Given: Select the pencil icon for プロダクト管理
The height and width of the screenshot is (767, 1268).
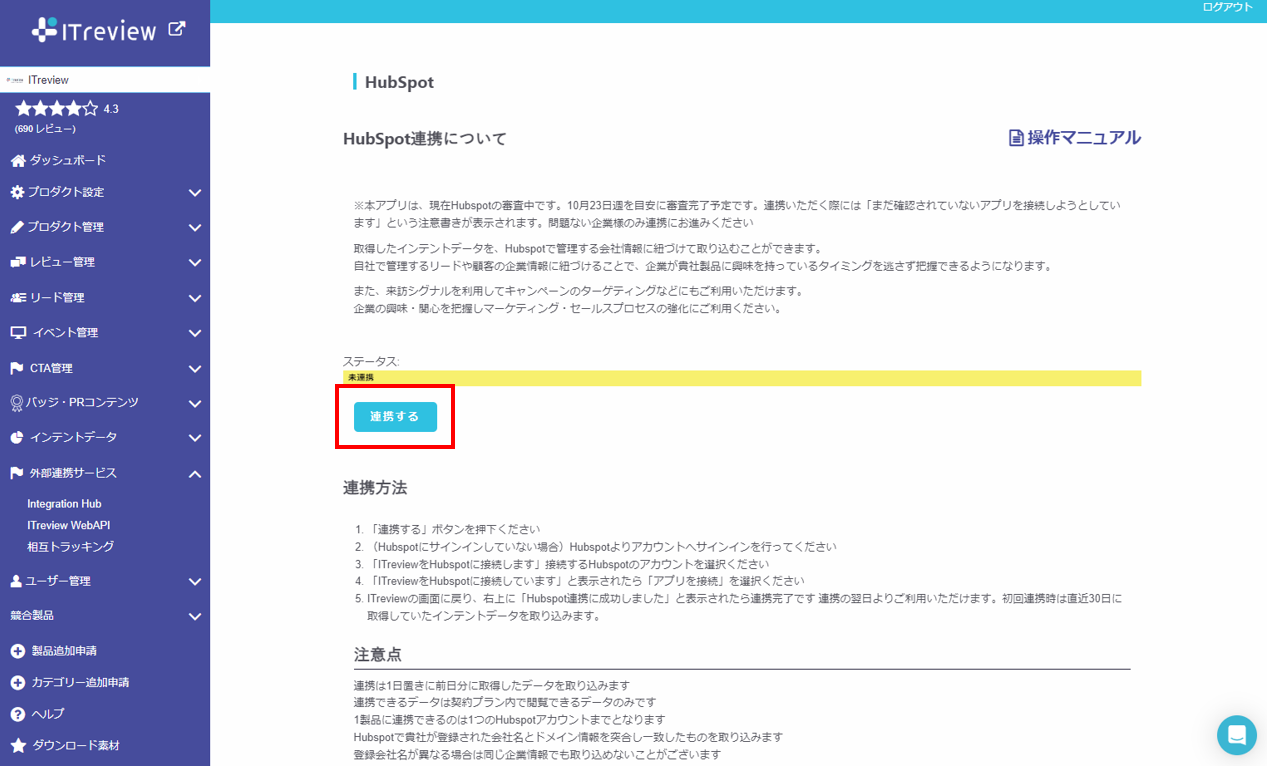Looking at the screenshot, I should (x=18, y=226).
